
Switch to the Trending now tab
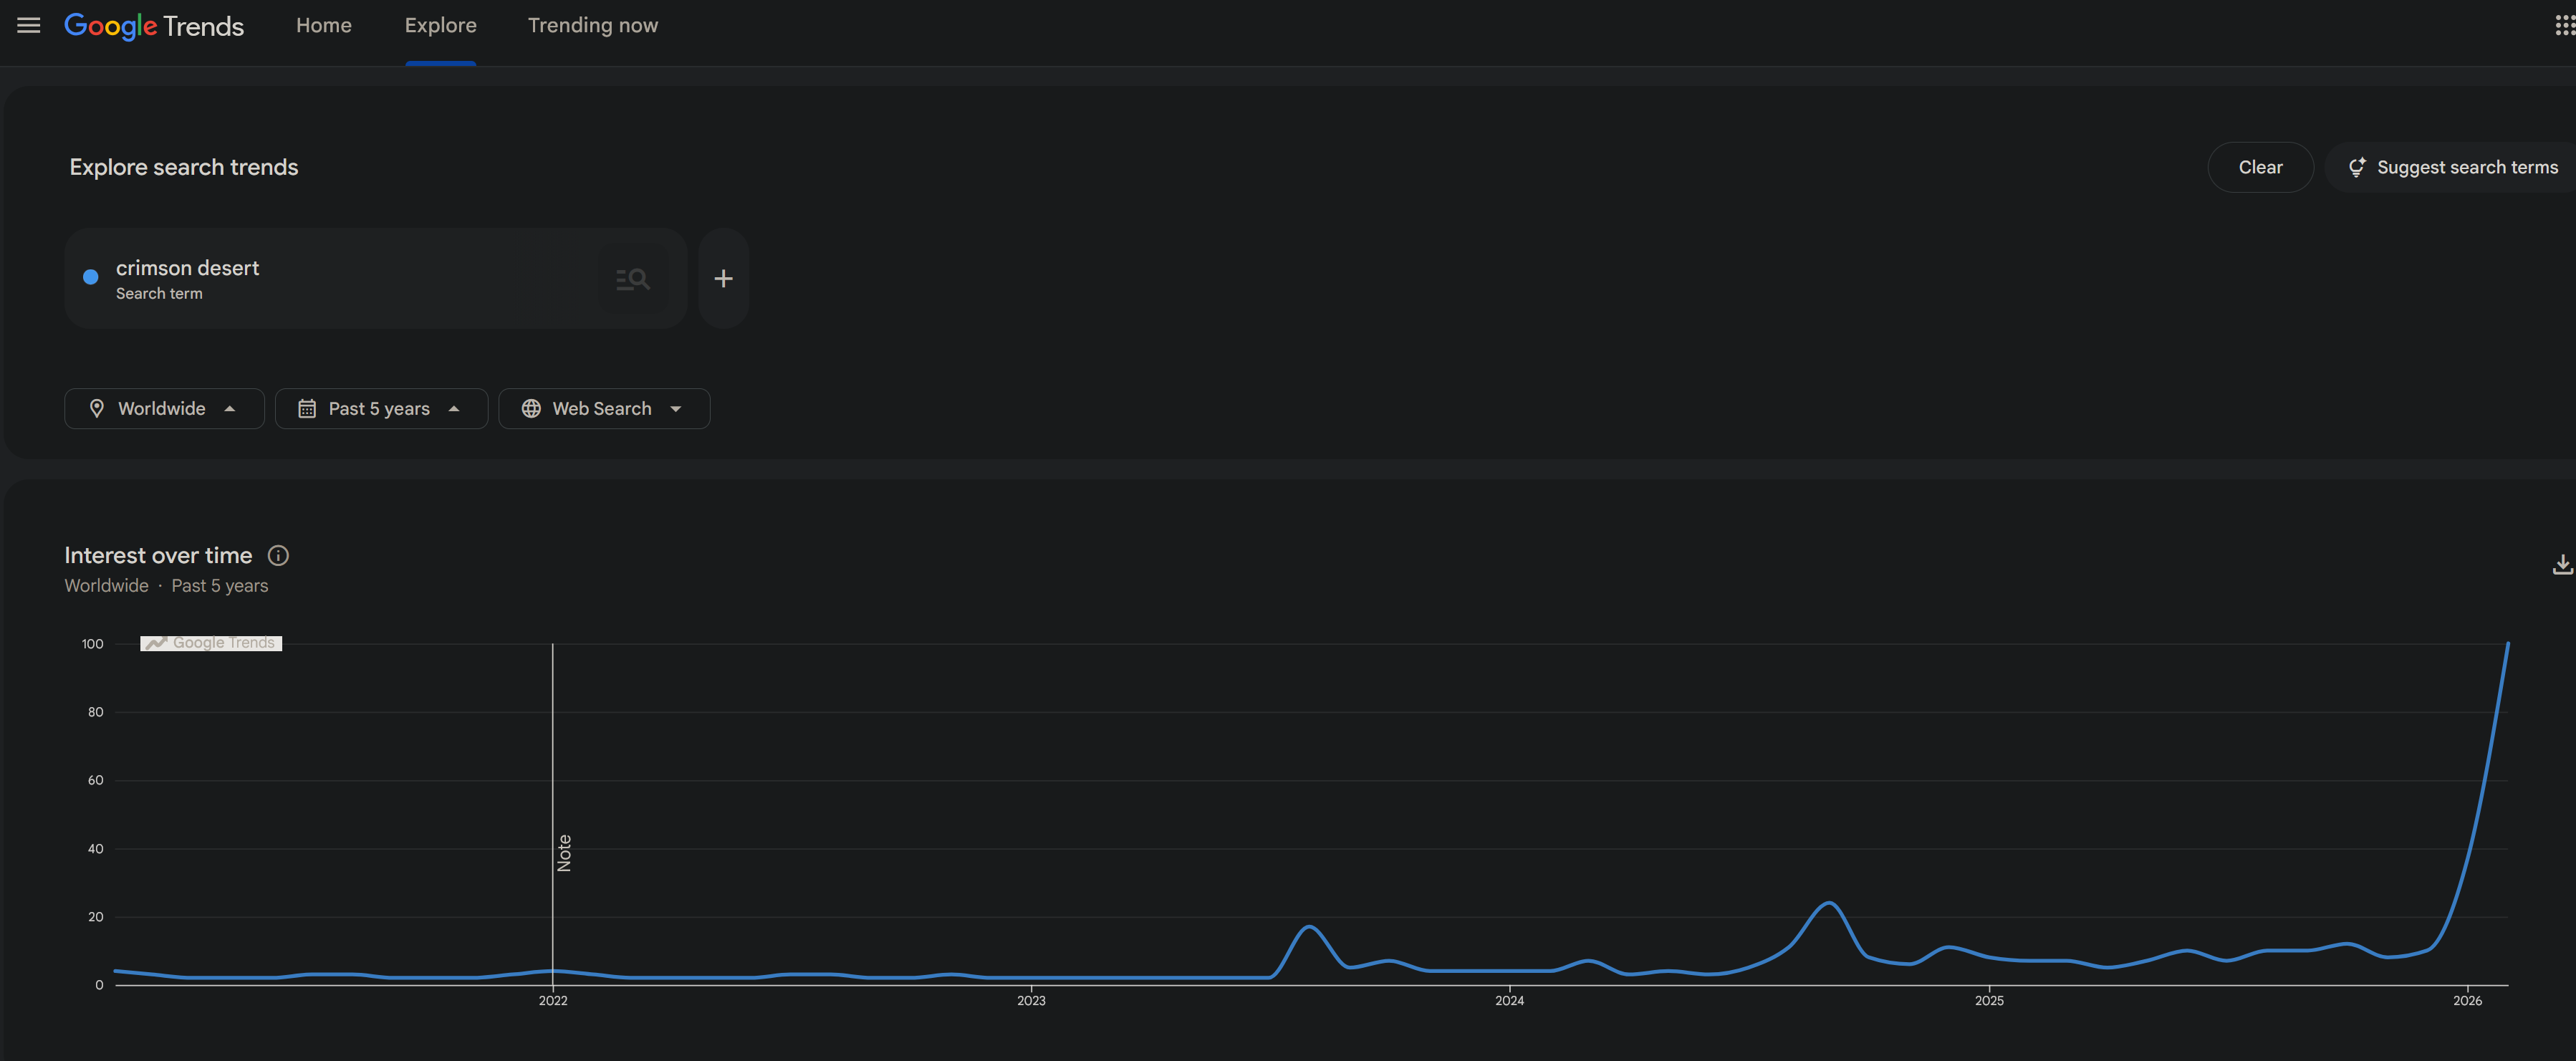click(592, 25)
